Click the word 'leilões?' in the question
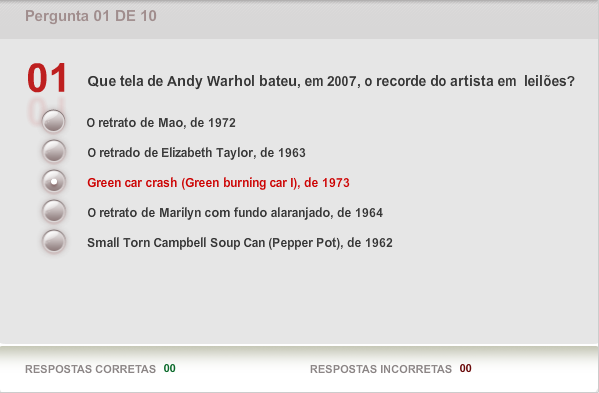 pyautogui.click(x=549, y=81)
